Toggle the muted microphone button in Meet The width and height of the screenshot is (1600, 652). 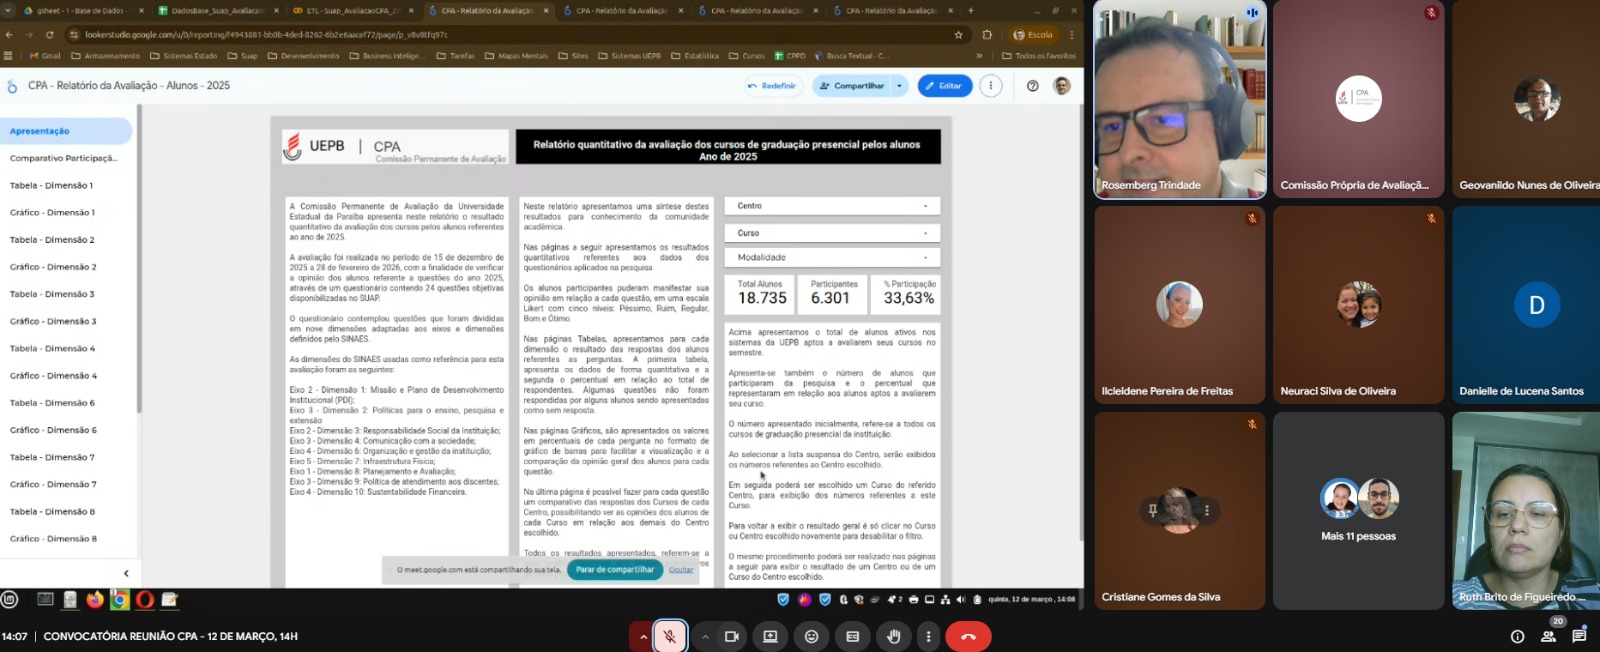[670, 636]
